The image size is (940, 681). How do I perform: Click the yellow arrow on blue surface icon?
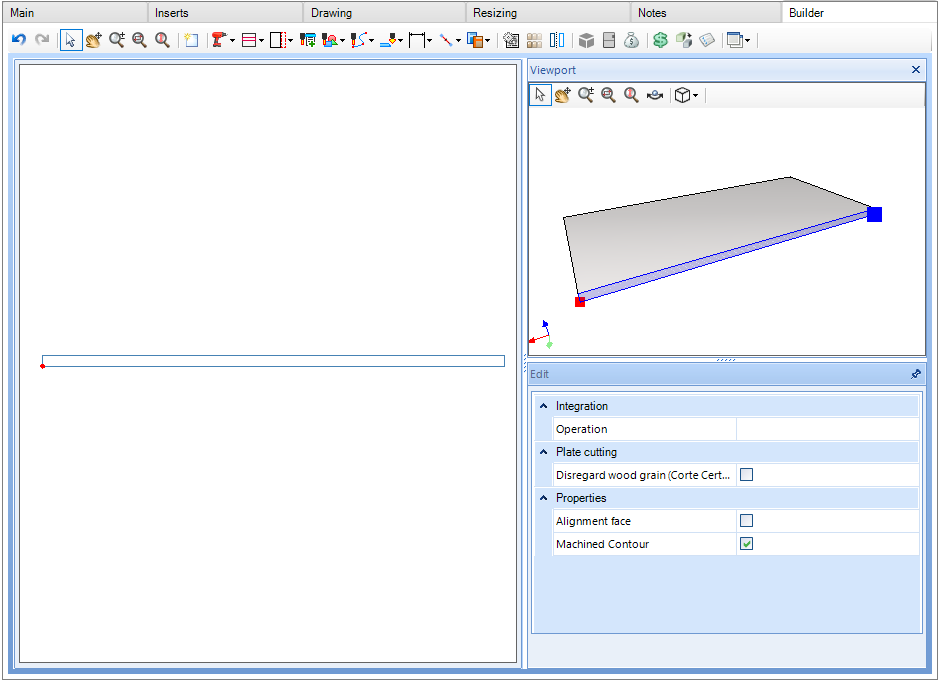pyautogui.click(x=388, y=40)
